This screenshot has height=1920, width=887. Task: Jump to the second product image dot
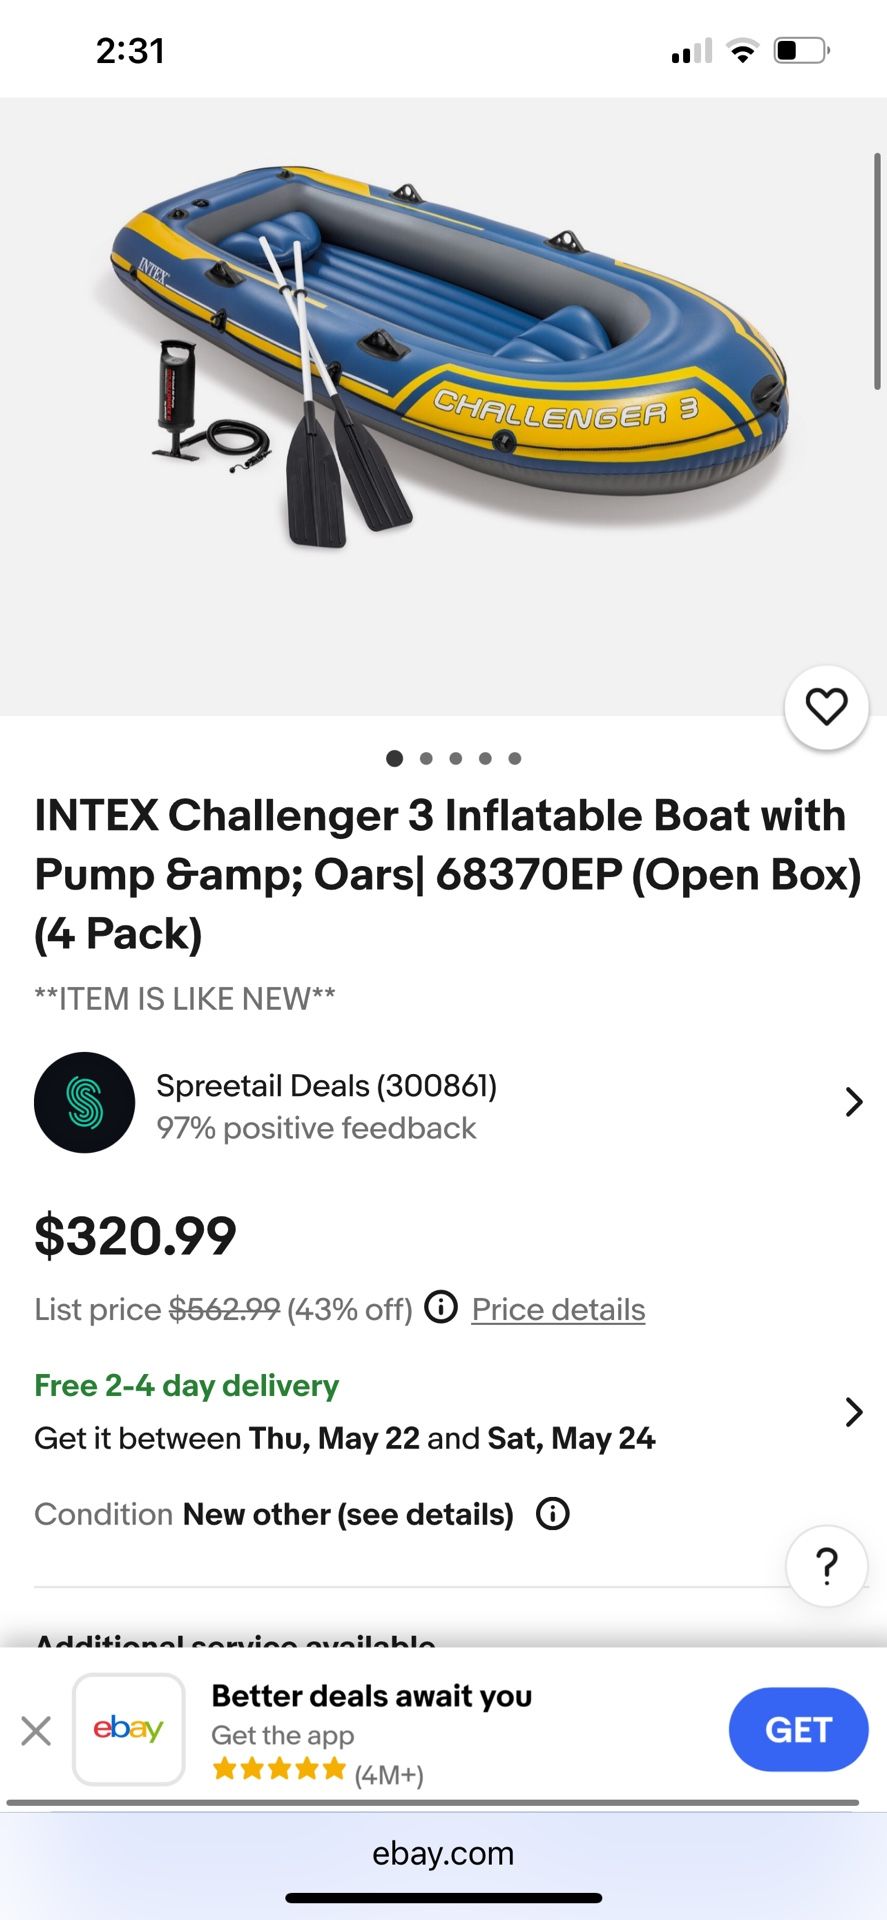426,758
